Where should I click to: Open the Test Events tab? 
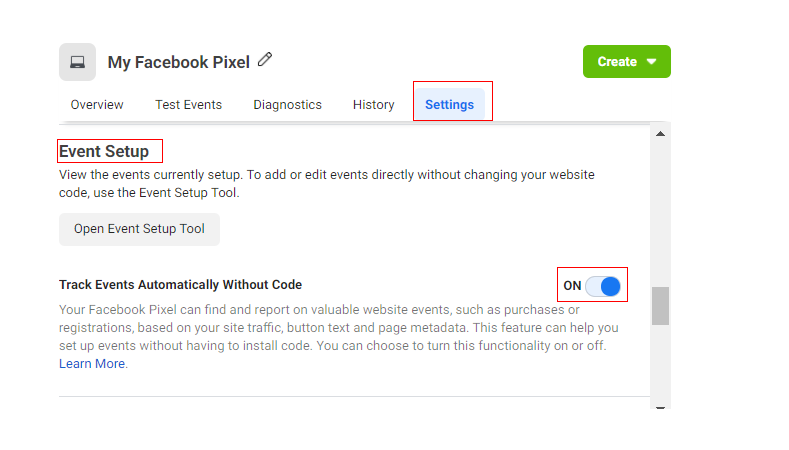click(188, 104)
